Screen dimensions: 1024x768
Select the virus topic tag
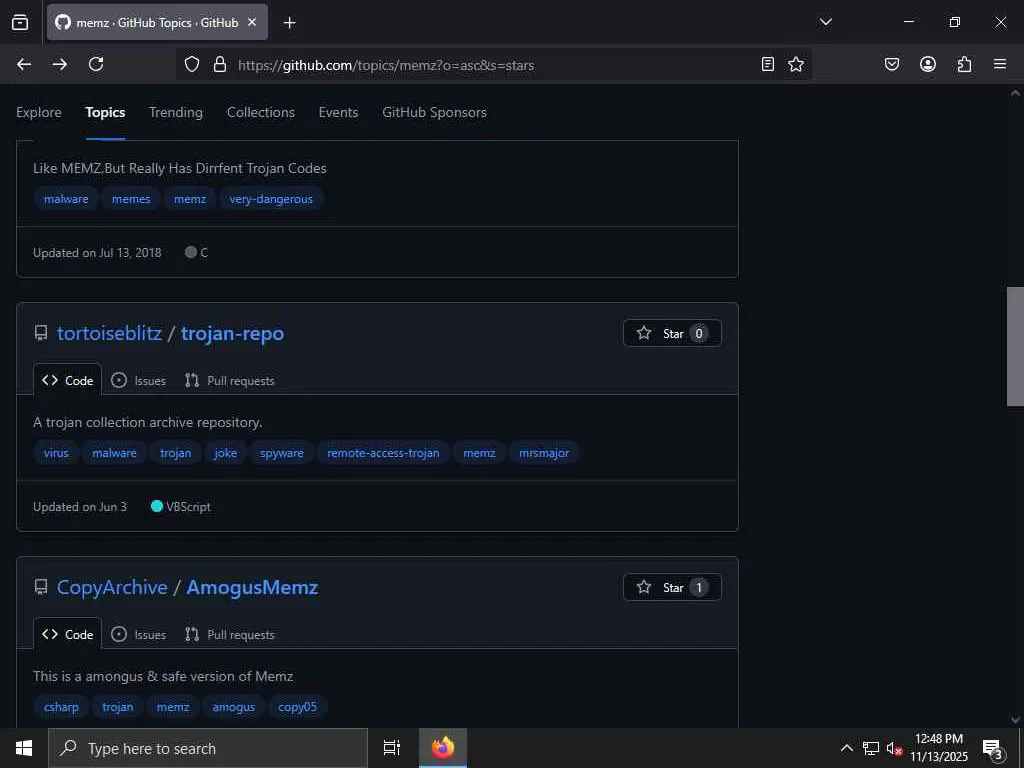click(56, 453)
